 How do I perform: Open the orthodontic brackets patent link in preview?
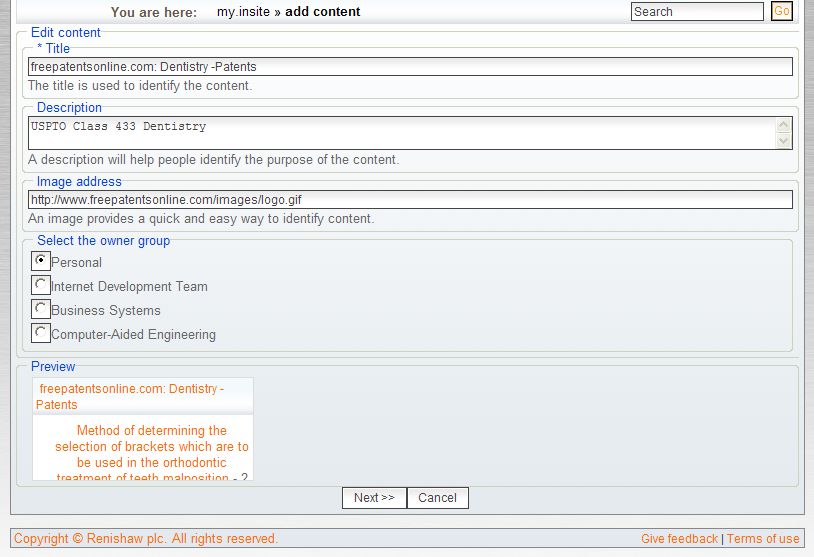click(x=151, y=454)
